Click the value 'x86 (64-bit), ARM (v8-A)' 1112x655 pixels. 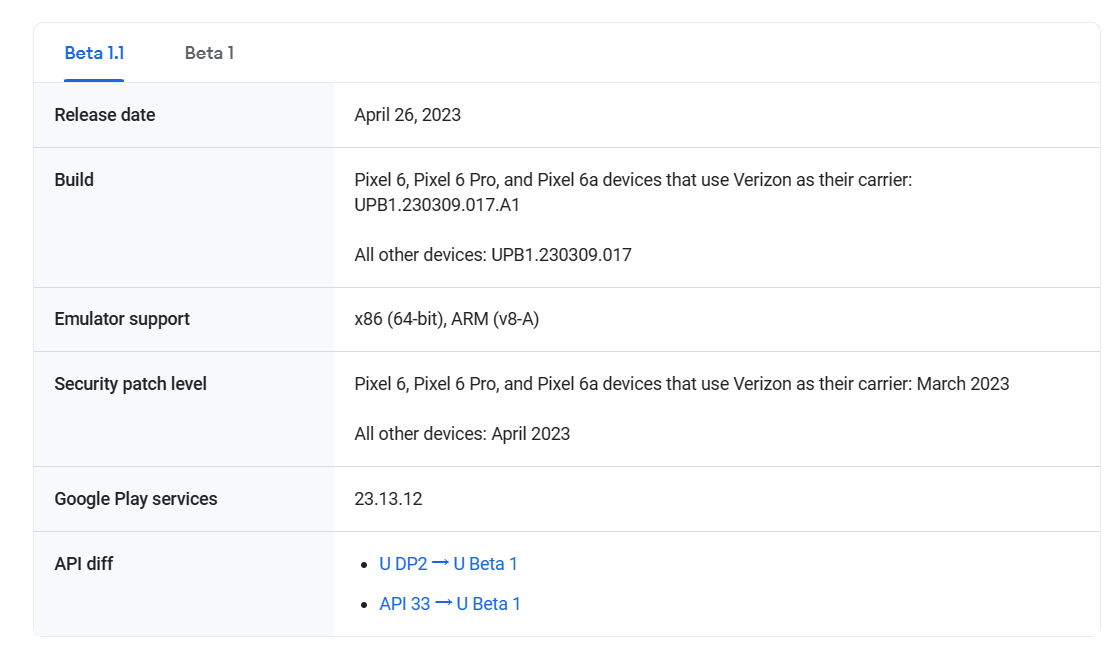tap(447, 319)
